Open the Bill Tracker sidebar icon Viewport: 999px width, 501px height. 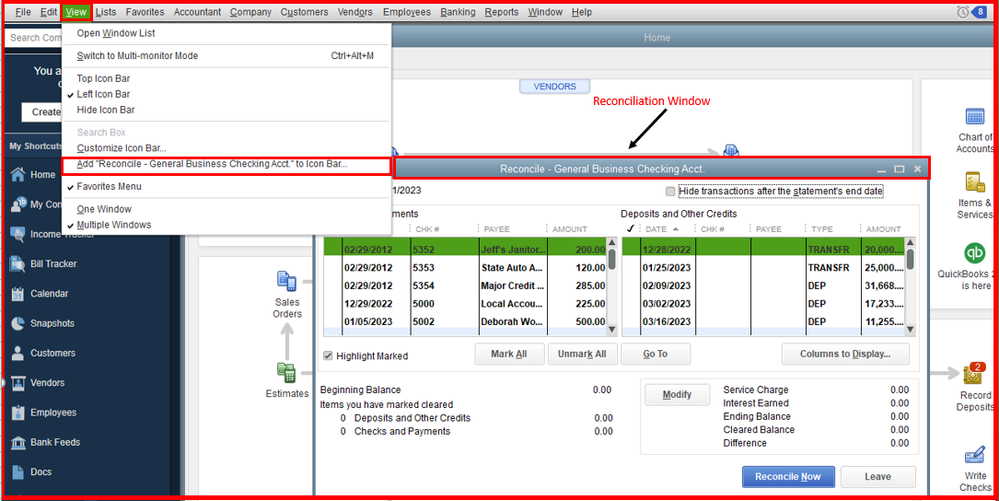[x=18, y=263]
